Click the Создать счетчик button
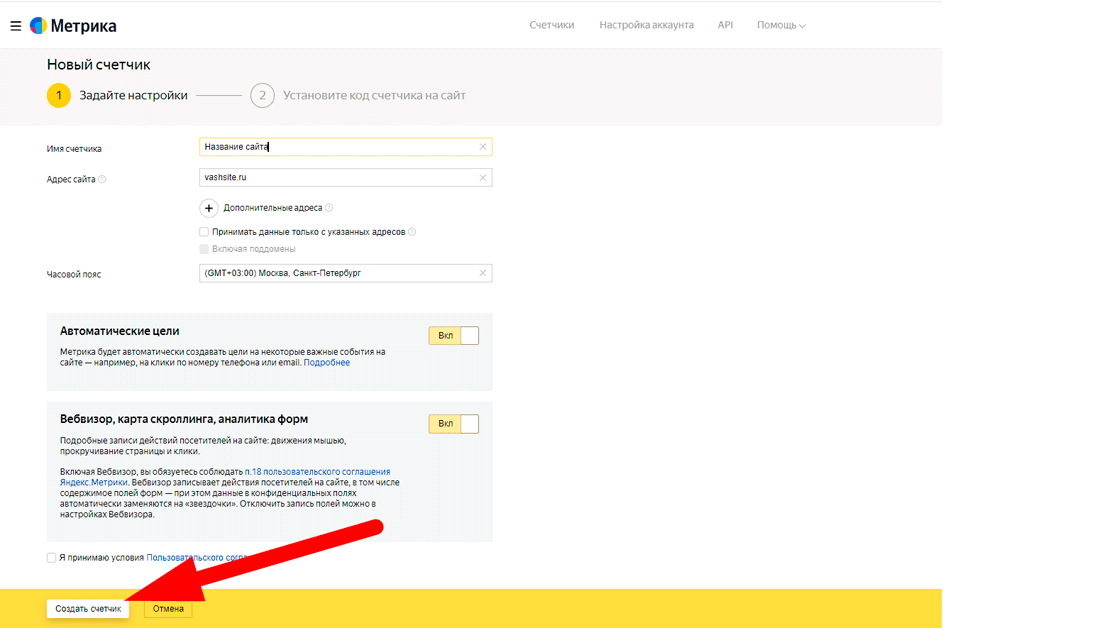The height and width of the screenshot is (630, 1120). [88, 609]
